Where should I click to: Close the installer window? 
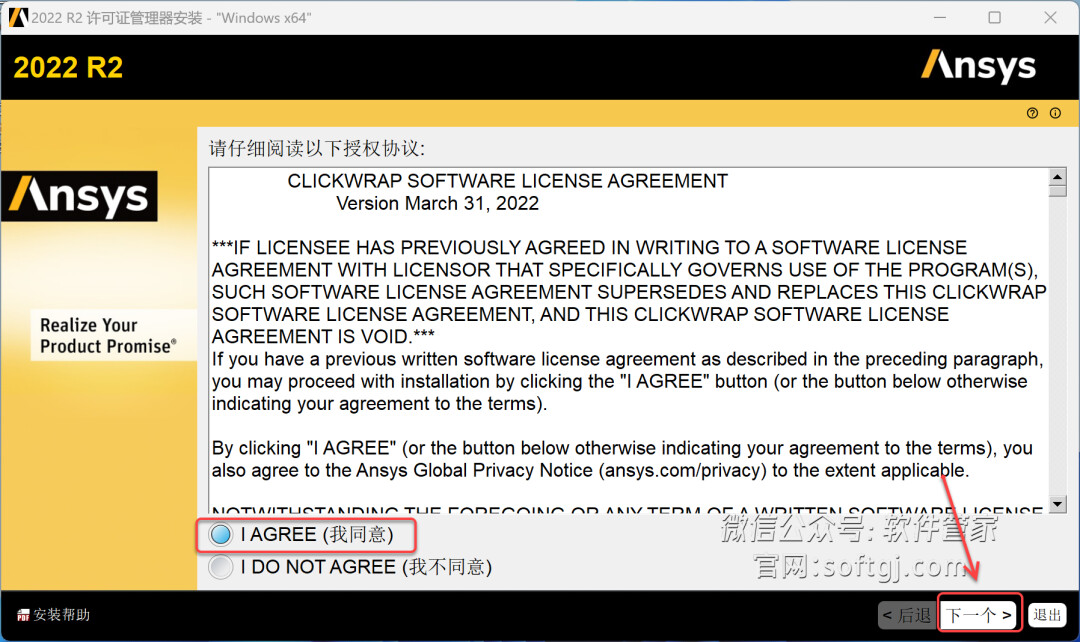[x=1050, y=17]
